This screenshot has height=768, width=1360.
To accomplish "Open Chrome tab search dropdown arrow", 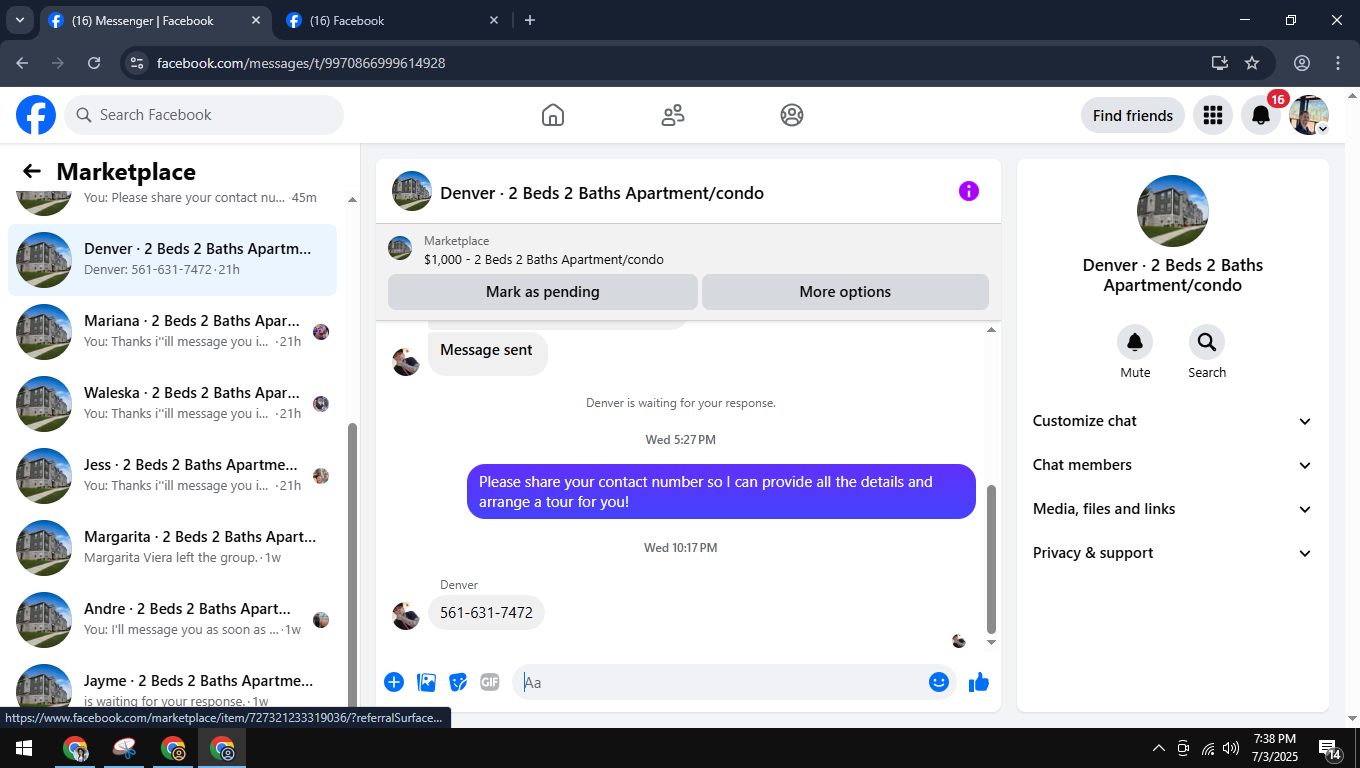I will pos(19,20).
